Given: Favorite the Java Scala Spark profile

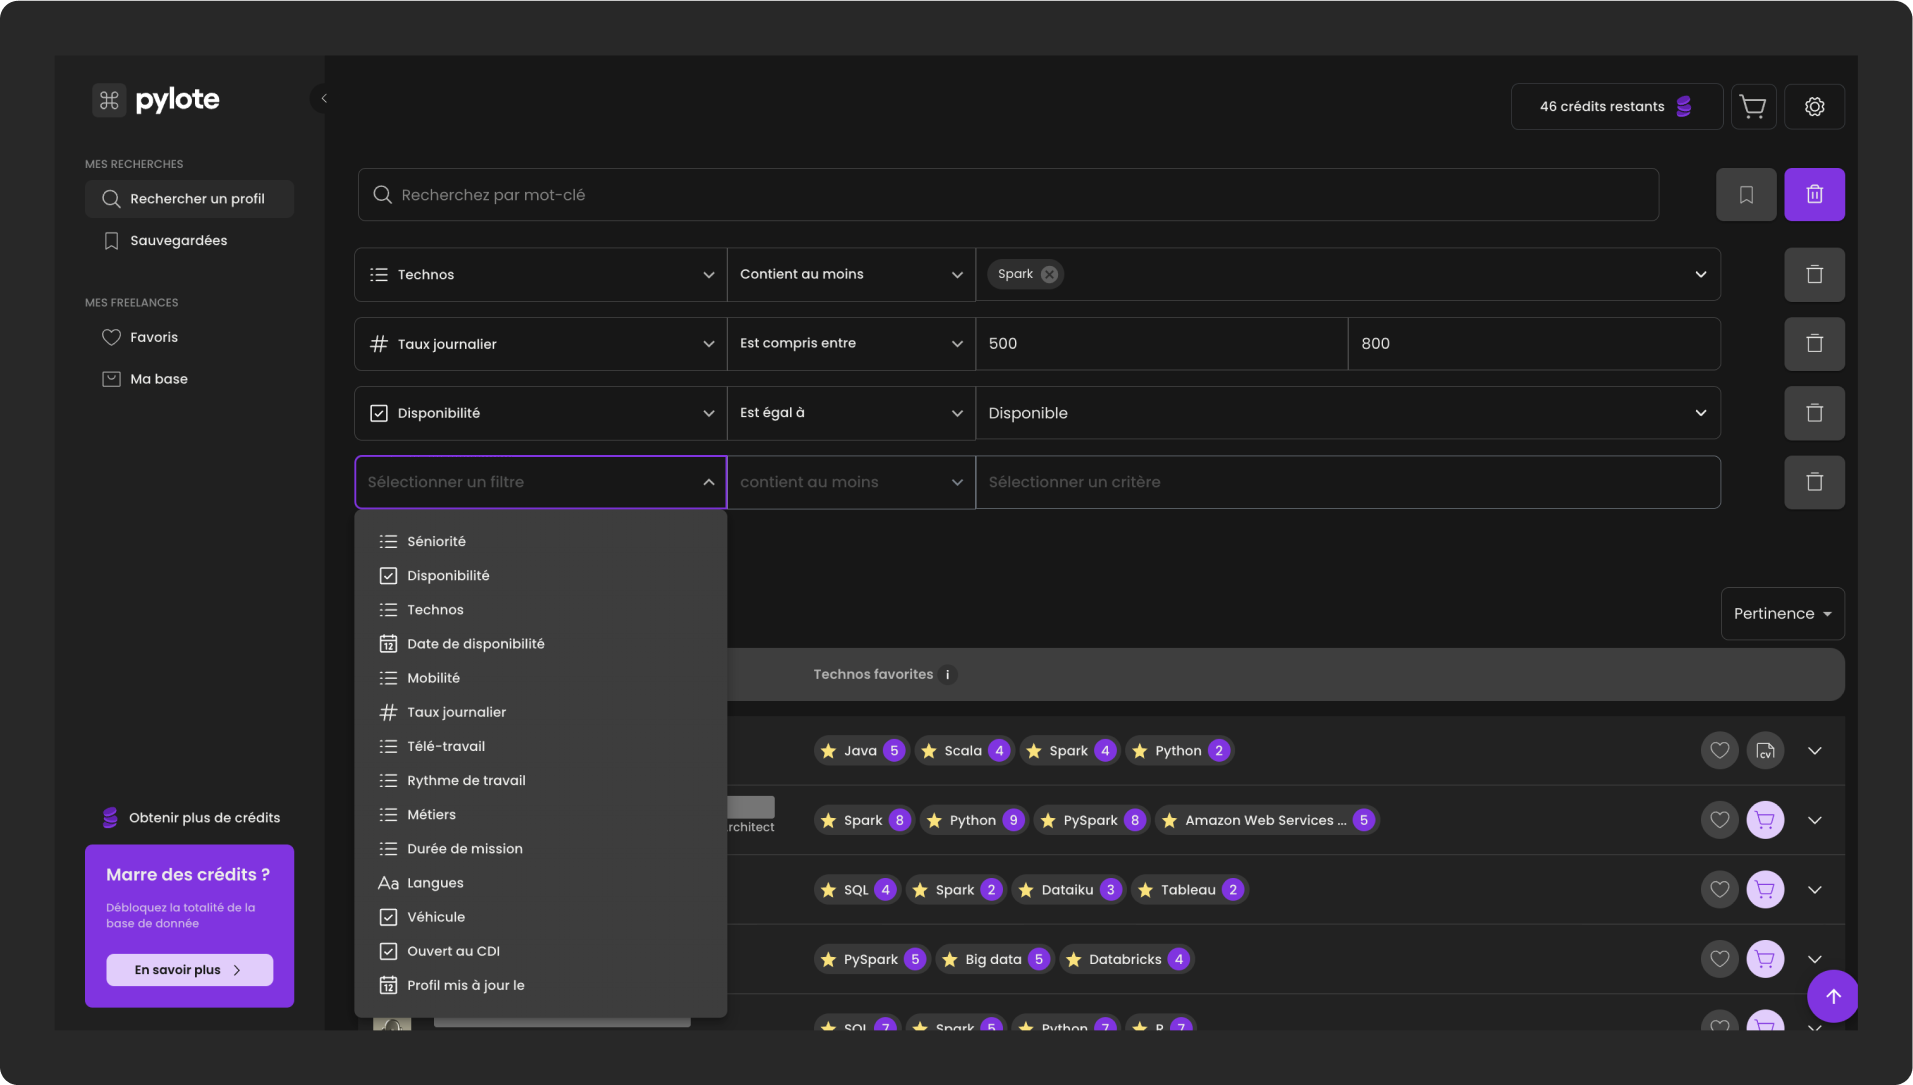Looking at the screenshot, I should [x=1719, y=751].
